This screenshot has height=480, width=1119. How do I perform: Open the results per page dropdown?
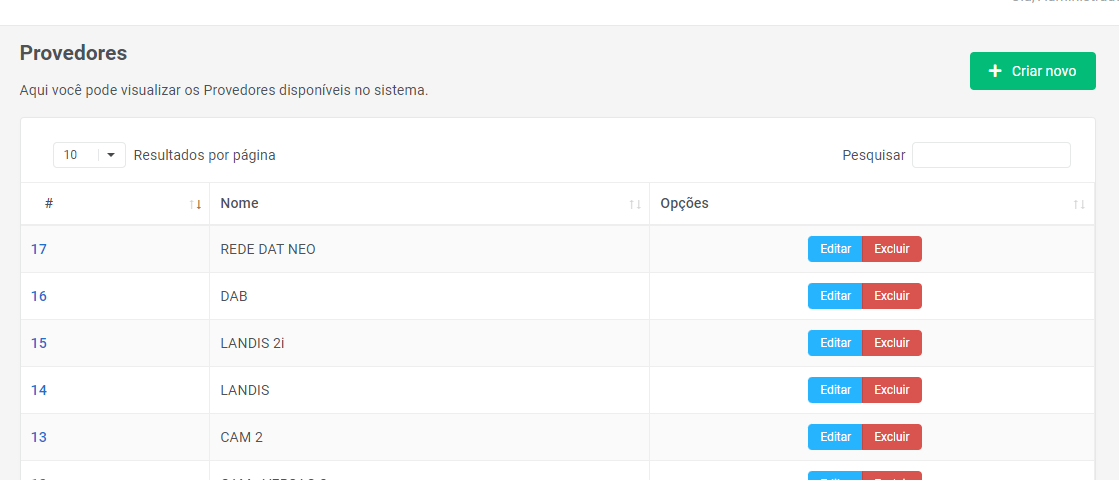[x=89, y=155]
